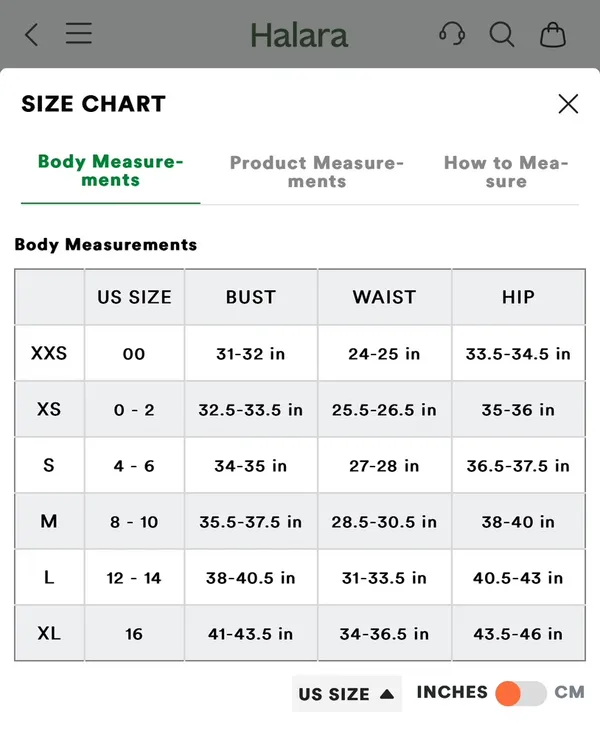
Task: Select the M size row label
Action: pyautogui.click(x=49, y=521)
